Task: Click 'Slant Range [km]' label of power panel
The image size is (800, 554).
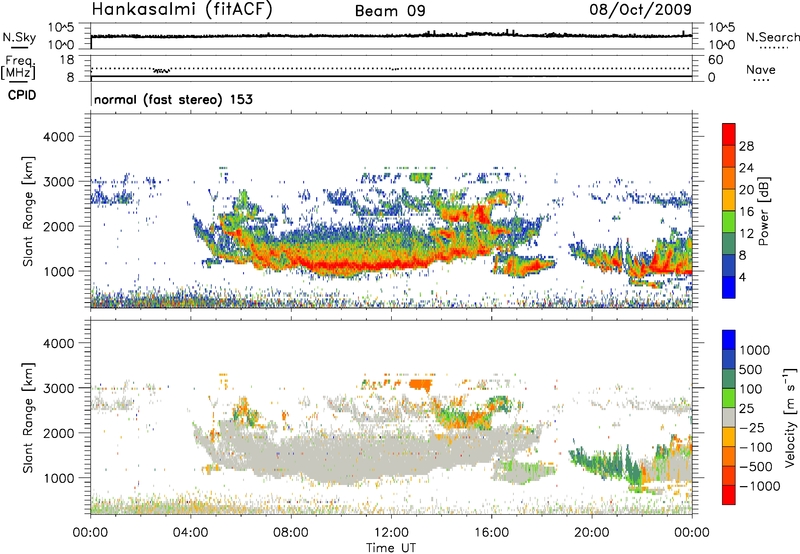Action: point(28,211)
